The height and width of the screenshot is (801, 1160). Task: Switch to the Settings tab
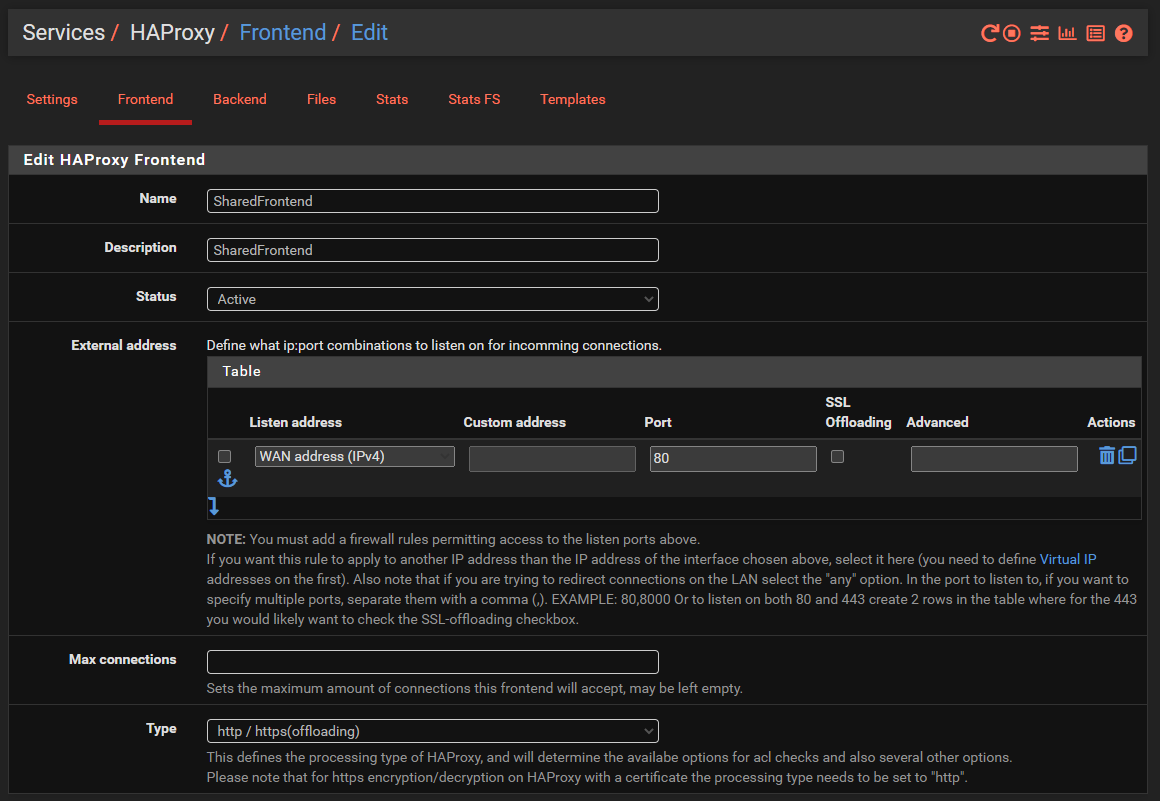click(x=52, y=99)
